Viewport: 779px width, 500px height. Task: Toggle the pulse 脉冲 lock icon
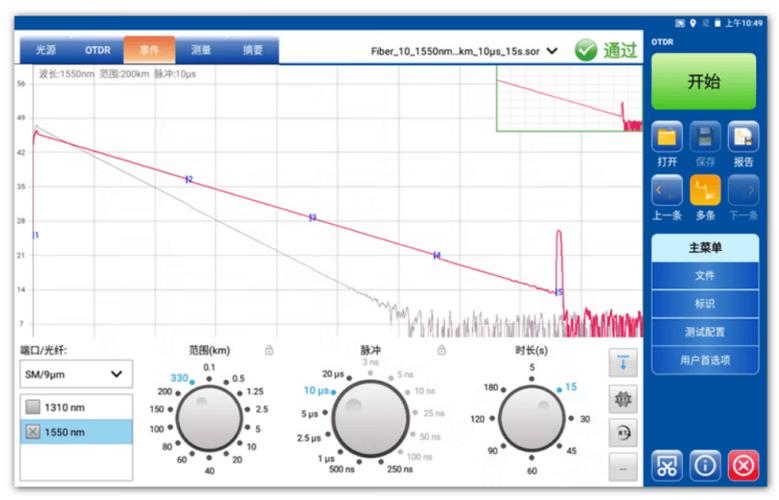441,350
